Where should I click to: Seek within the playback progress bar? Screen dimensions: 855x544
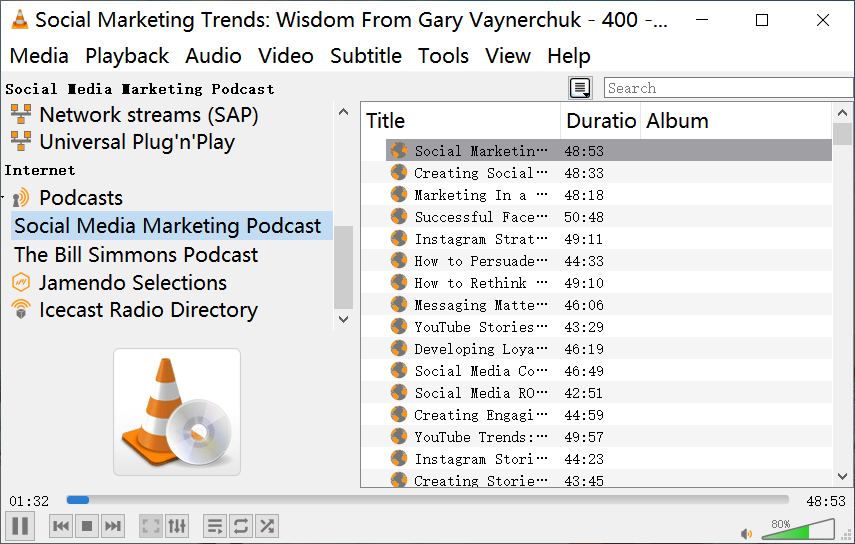(x=428, y=500)
